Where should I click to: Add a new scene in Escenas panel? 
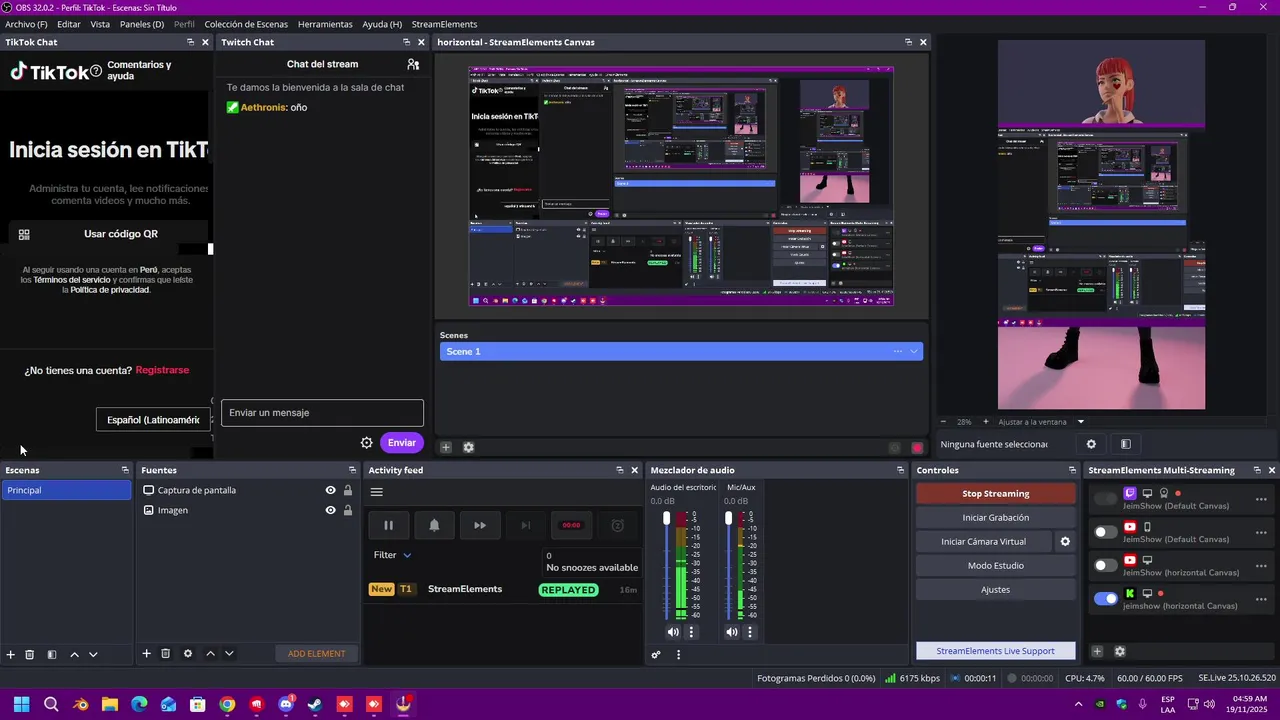[x=11, y=654]
